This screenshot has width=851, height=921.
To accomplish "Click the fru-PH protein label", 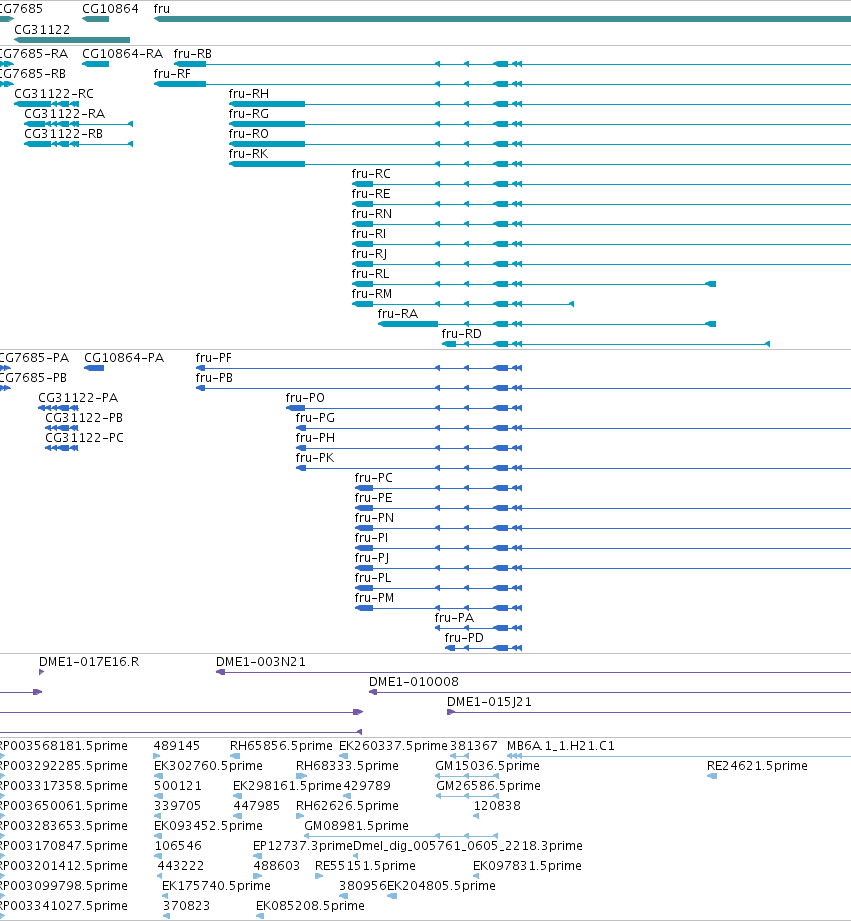I will tap(315, 438).
